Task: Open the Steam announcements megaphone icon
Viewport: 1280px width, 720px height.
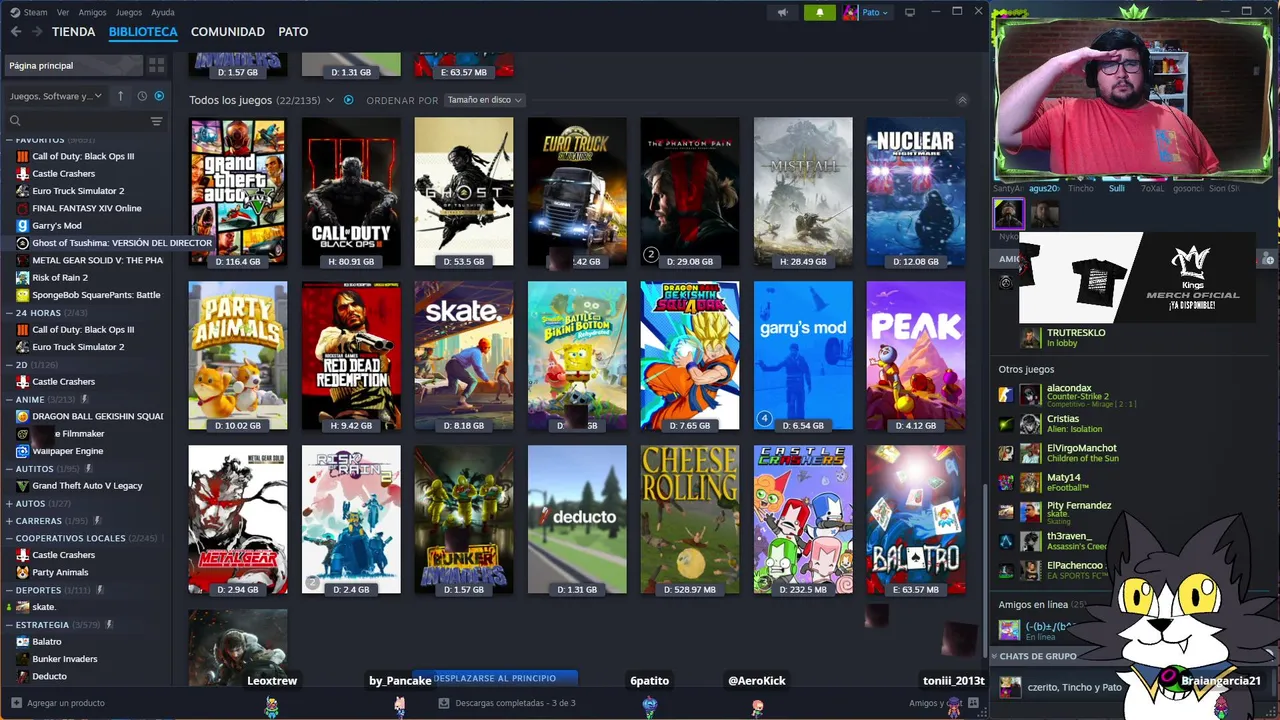Action: [783, 12]
